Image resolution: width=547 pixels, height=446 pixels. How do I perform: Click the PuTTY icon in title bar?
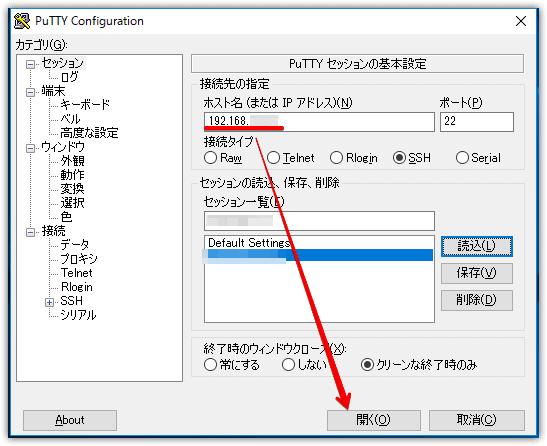click(x=22, y=21)
